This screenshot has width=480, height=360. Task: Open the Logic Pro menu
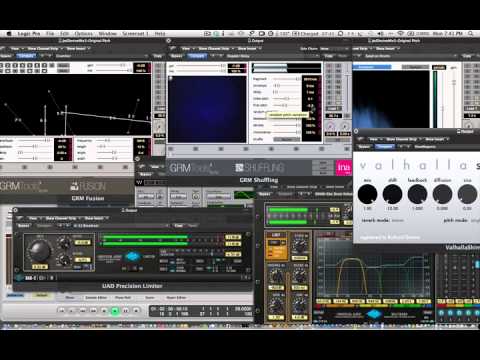[x=29, y=34]
